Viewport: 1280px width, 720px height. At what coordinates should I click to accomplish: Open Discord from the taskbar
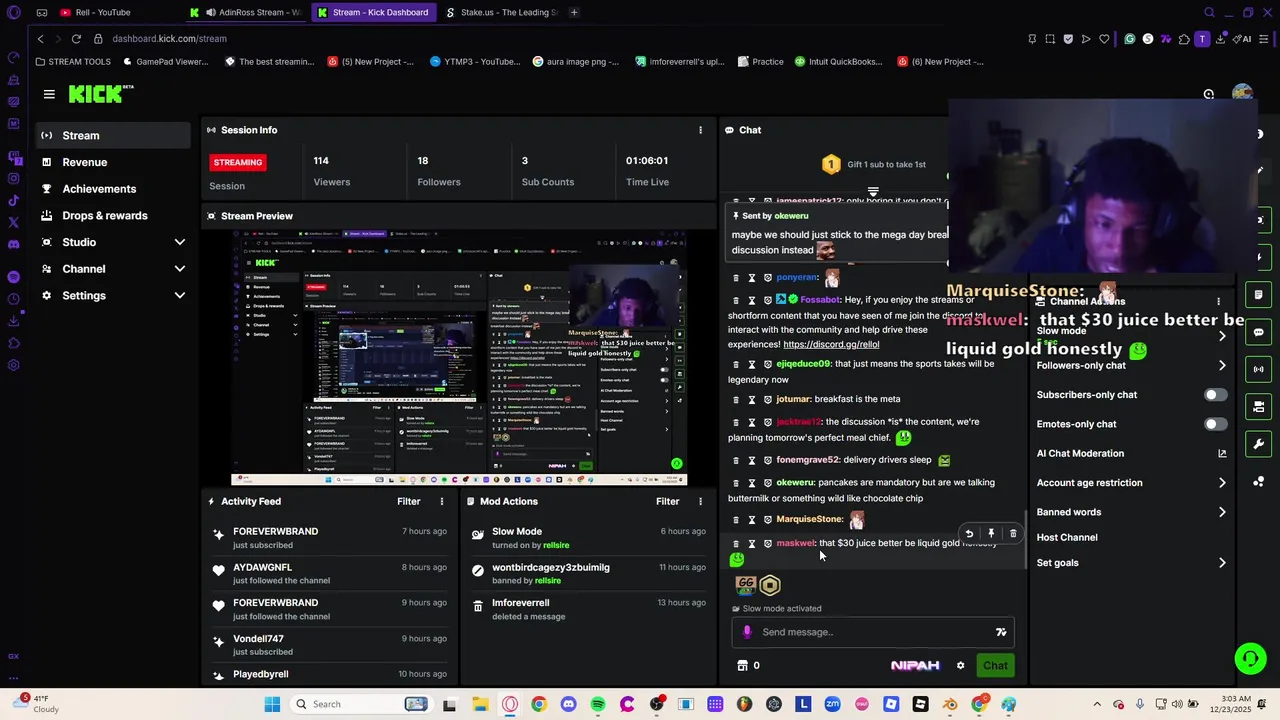tap(568, 704)
